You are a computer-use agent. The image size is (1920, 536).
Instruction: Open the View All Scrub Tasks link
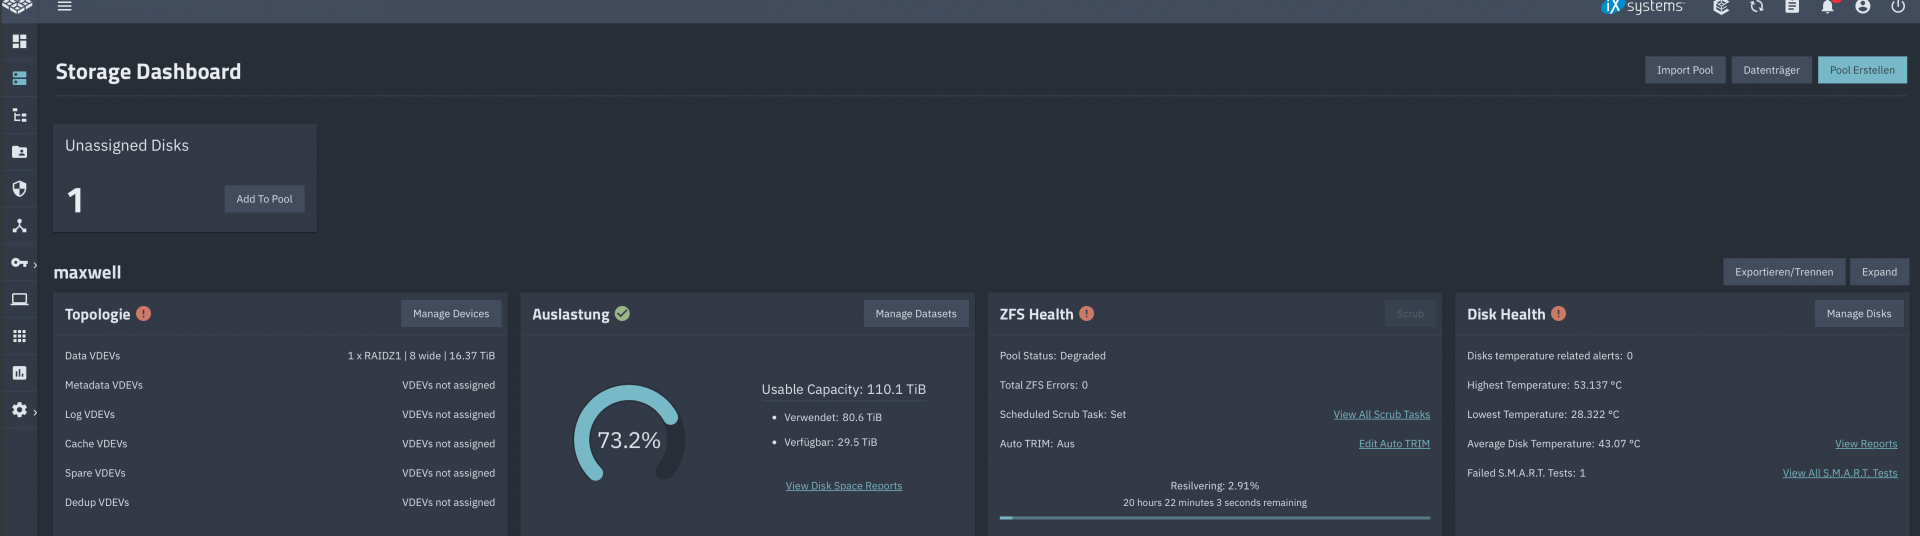pyautogui.click(x=1381, y=415)
